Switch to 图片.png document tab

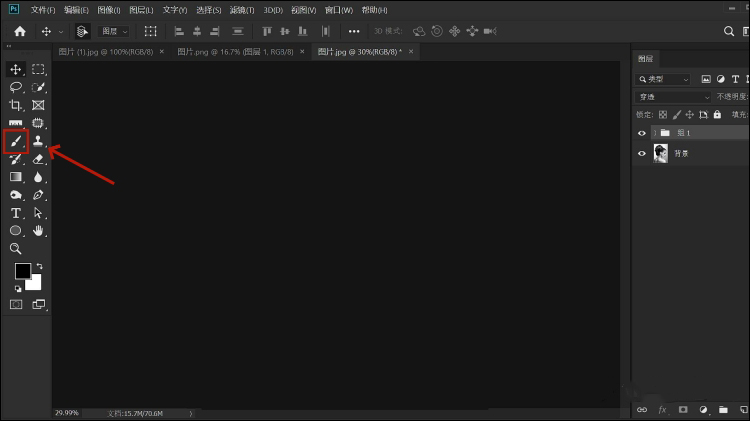235,52
